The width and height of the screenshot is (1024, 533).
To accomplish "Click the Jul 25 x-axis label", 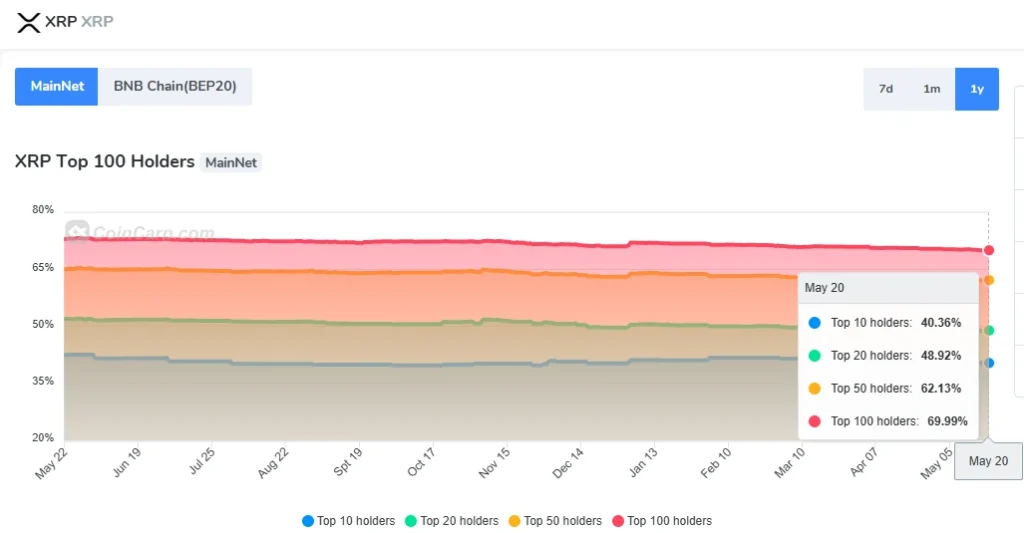I will point(201,461).
